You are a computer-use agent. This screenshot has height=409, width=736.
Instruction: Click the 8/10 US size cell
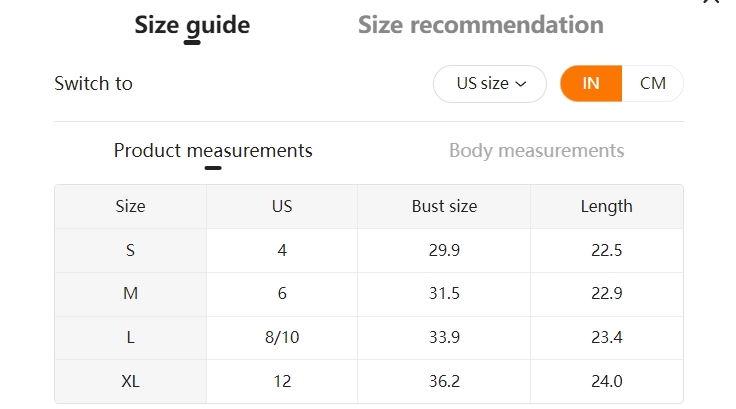pyautogui.click(x=282, y=338)
